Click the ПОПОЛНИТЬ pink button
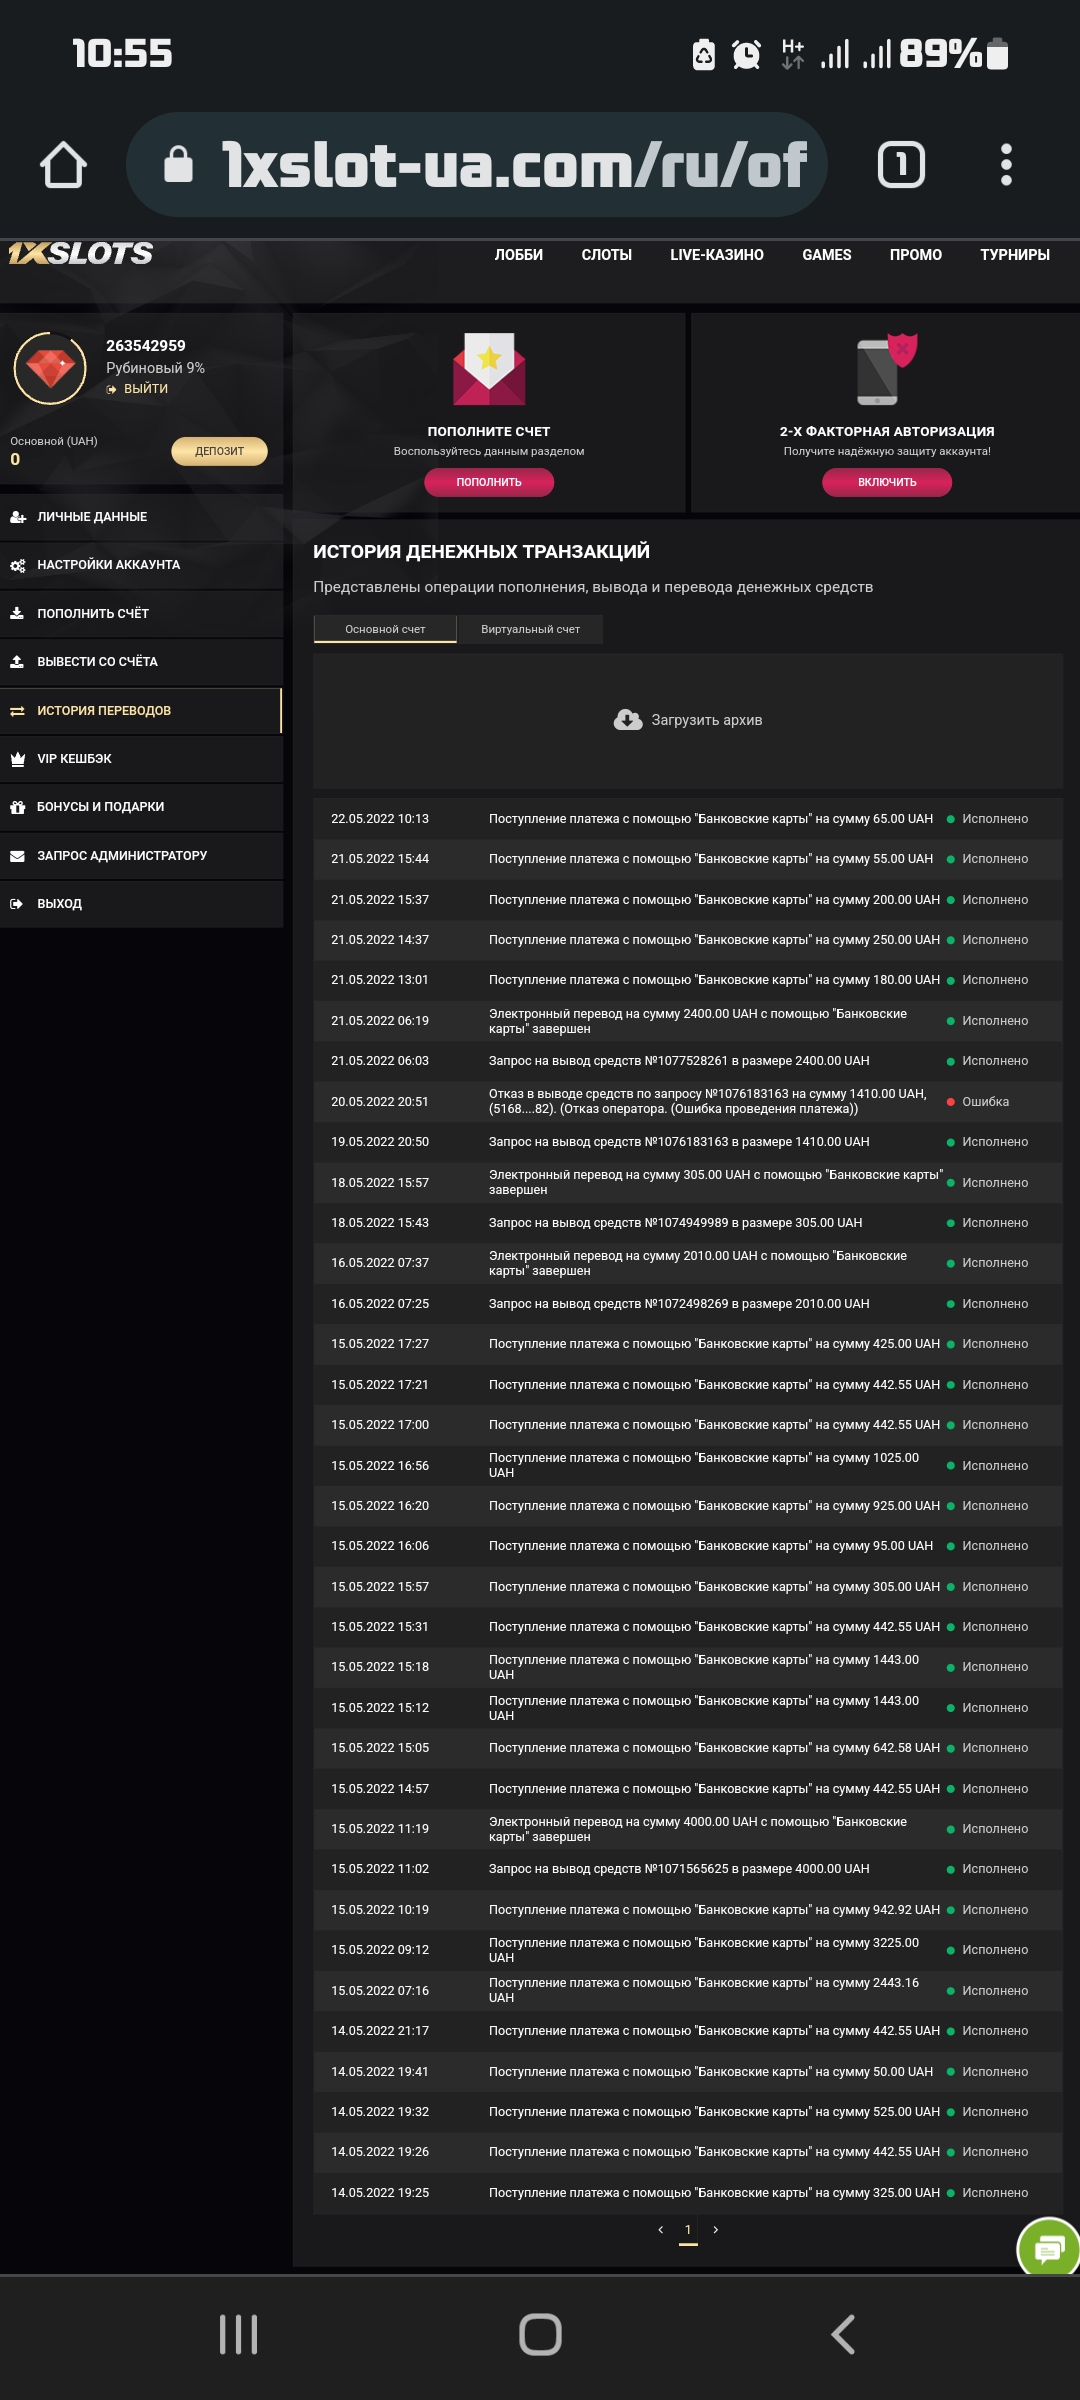Screen dimensions: 1080x2400 click(x=489, y=482)
